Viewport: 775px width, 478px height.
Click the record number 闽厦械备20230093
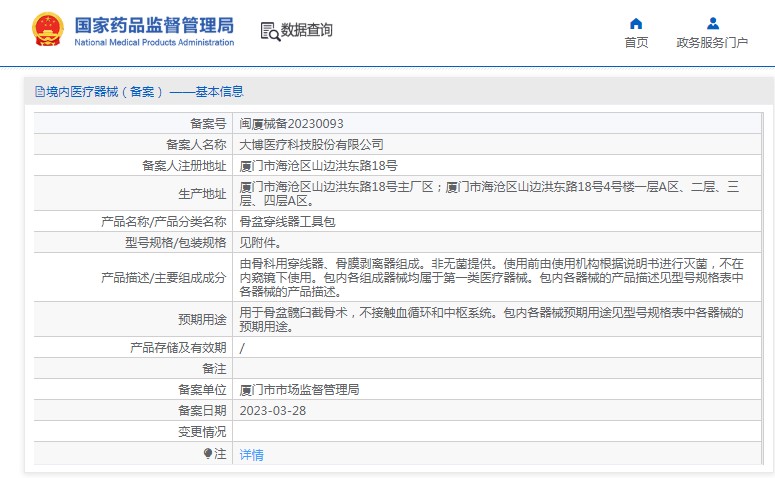291,124
